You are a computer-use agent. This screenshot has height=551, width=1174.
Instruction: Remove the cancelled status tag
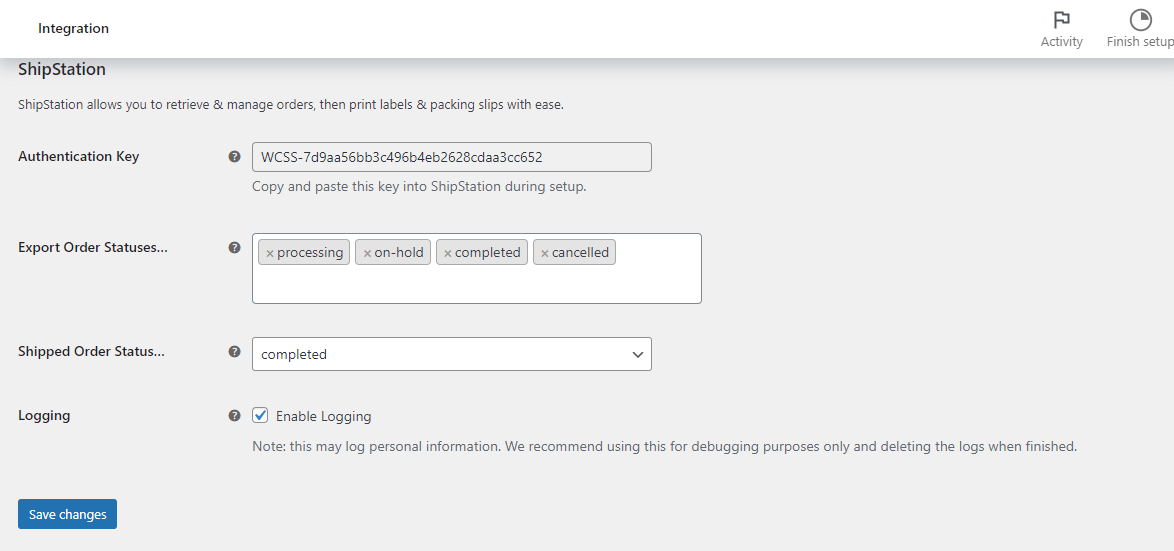coord(545,253)
